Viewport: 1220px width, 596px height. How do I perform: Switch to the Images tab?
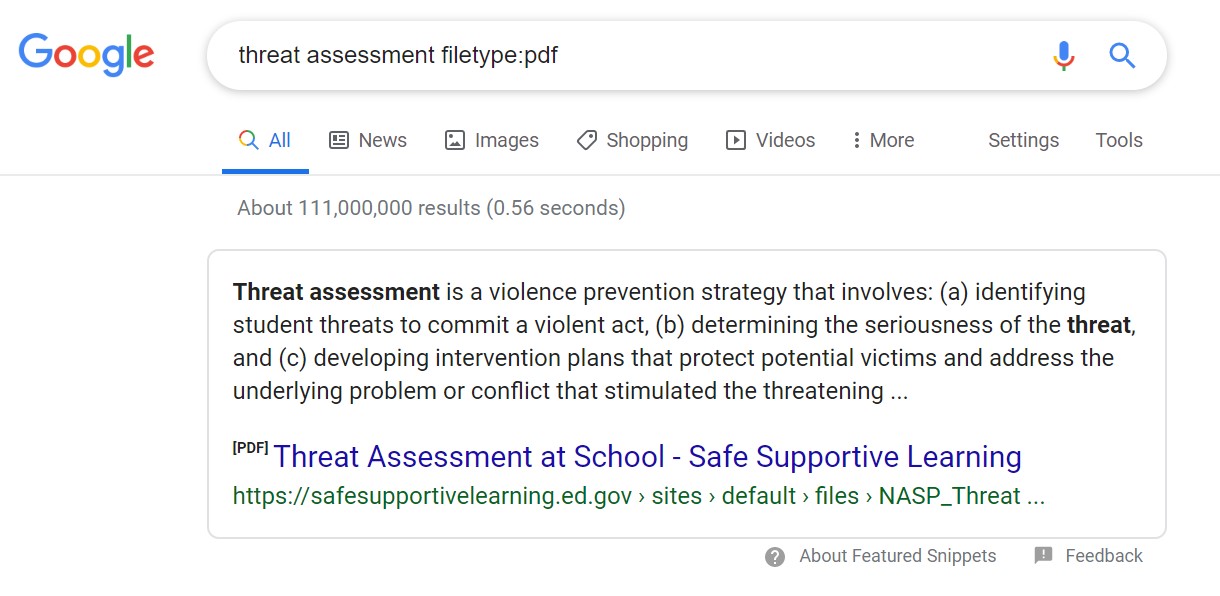point(492,140)
